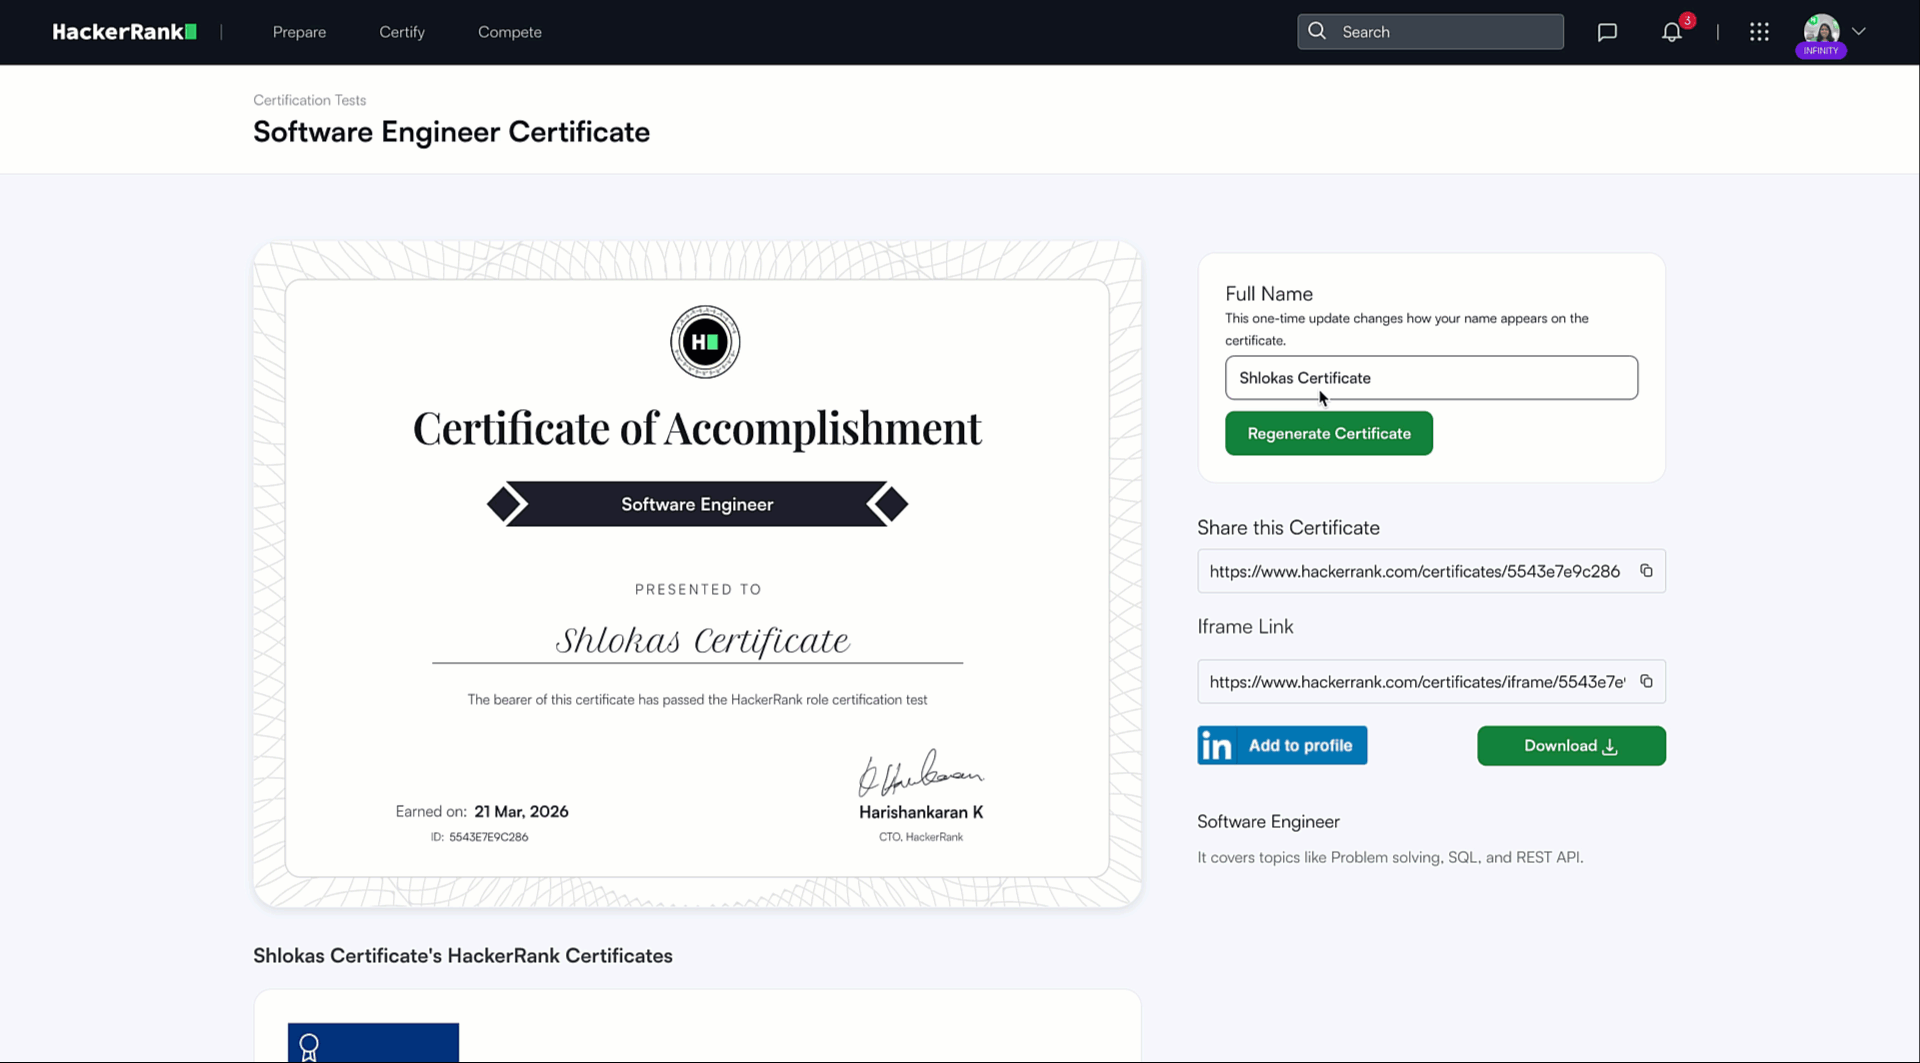Open the Compete menu

[x=509, y=32]
